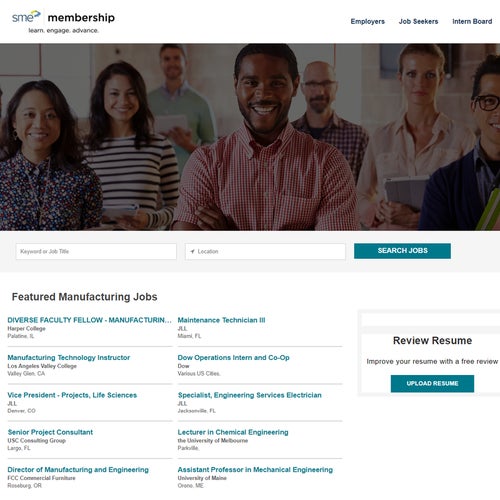Focus the Location input field
This screenshot has height=500, width=500.
(265, 252)
